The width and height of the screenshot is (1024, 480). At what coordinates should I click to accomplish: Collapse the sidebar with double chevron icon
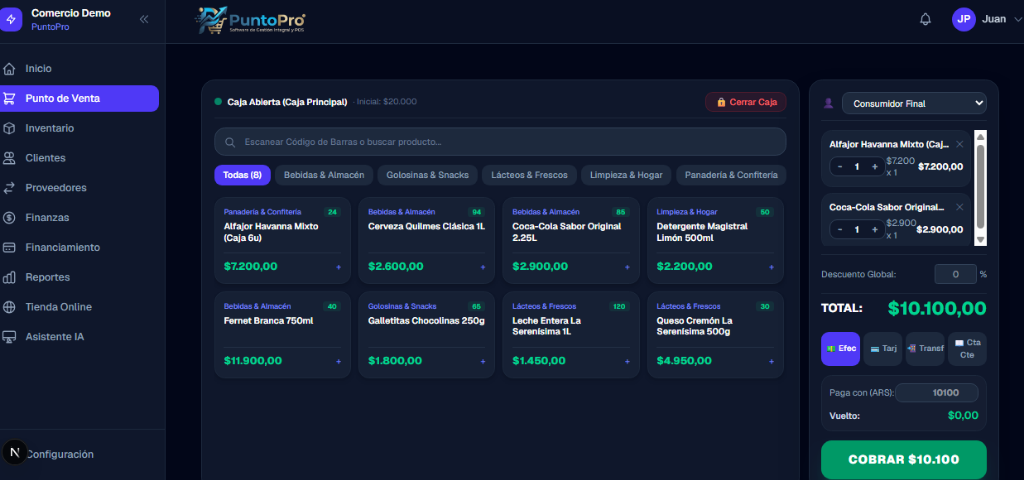144,19
